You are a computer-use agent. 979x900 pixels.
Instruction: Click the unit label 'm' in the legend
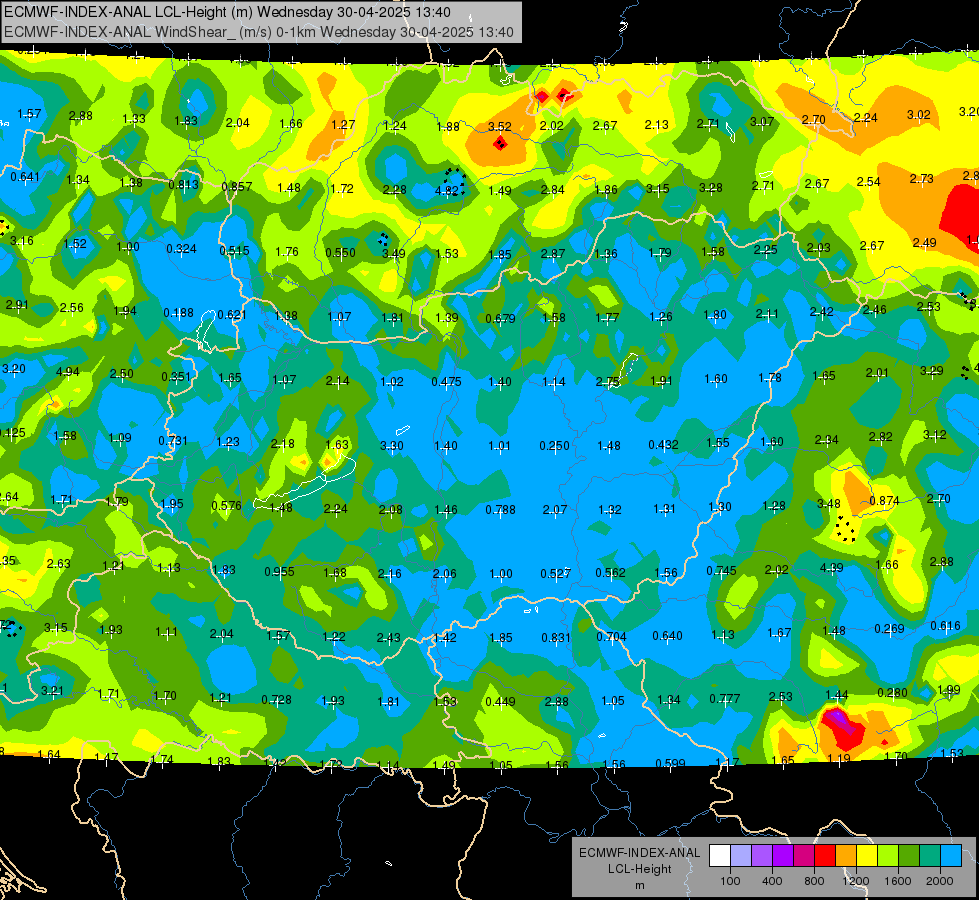(x=639, y=885)
